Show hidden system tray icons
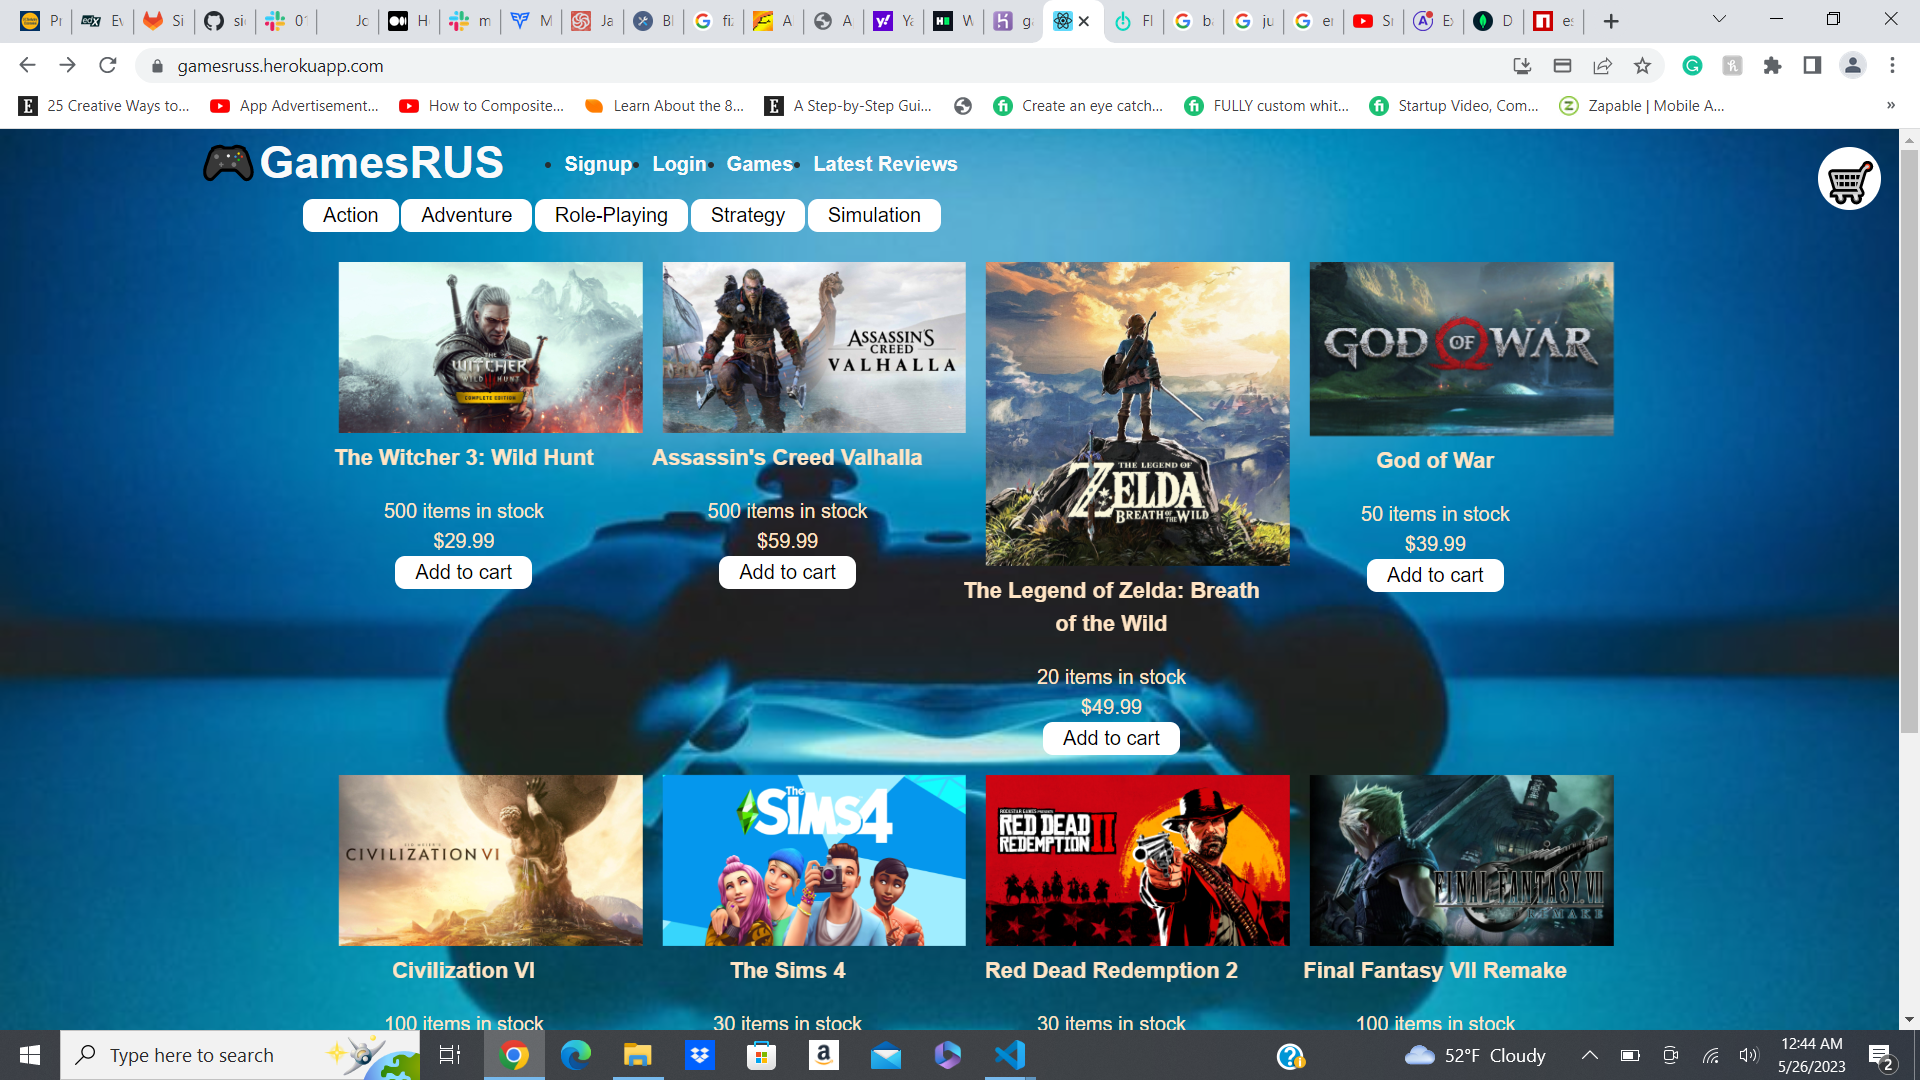Image resolution: width=1920 pixels, height=1080 pixels. [1589, 1055]
